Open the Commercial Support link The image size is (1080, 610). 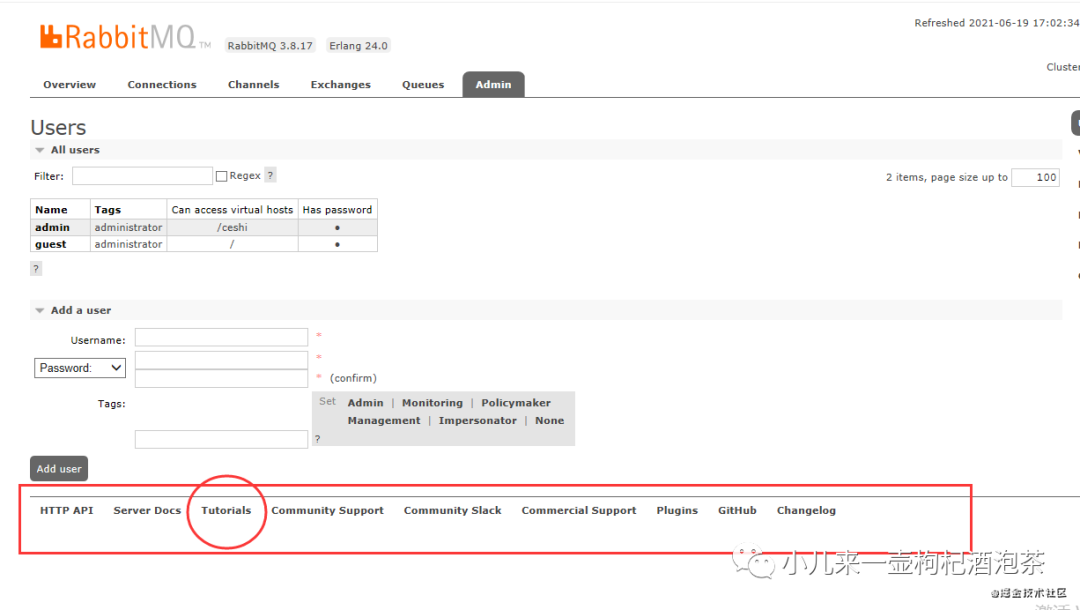click(x=579, y=510)
